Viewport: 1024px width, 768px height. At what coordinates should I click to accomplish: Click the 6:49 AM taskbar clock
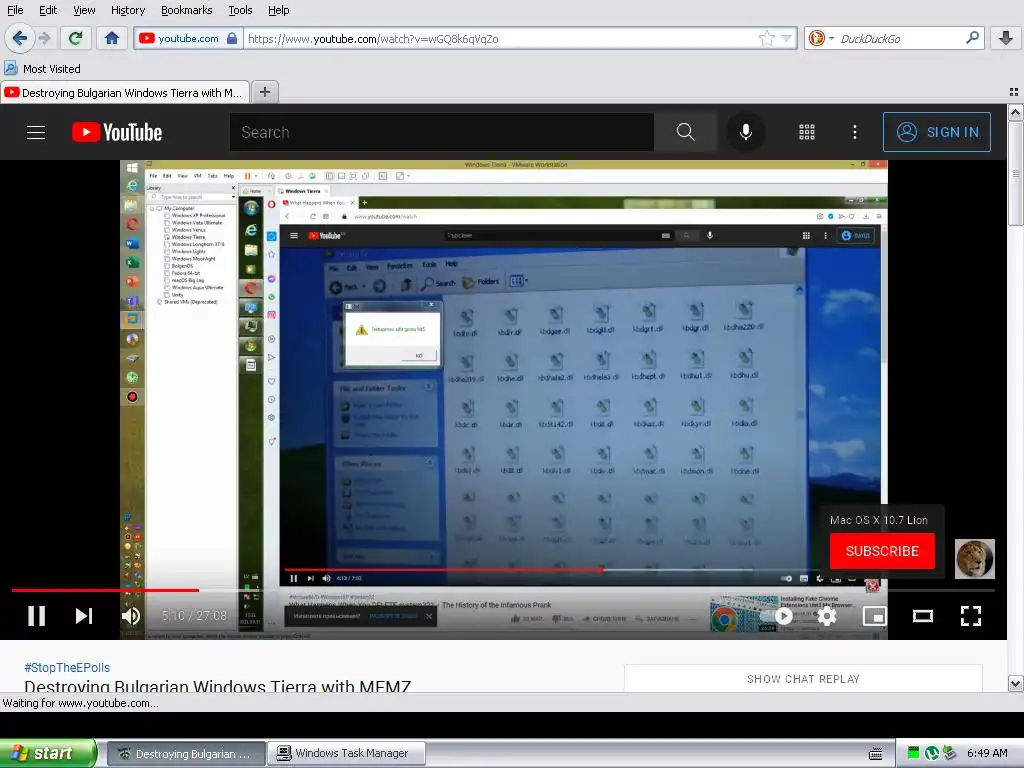point(987,753)
